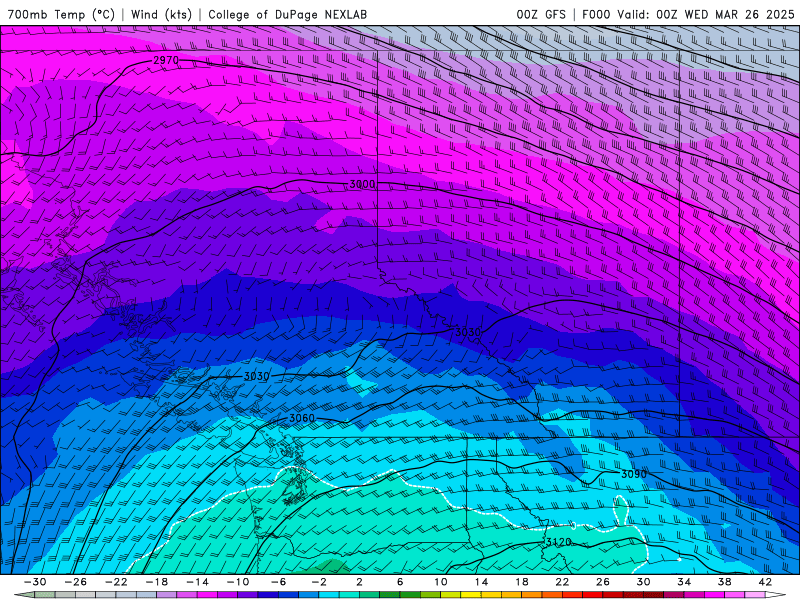The width and height of the screenshot is (800, 600).
Task: Click the 6 colorbar tick label
Action: [400, 582]
